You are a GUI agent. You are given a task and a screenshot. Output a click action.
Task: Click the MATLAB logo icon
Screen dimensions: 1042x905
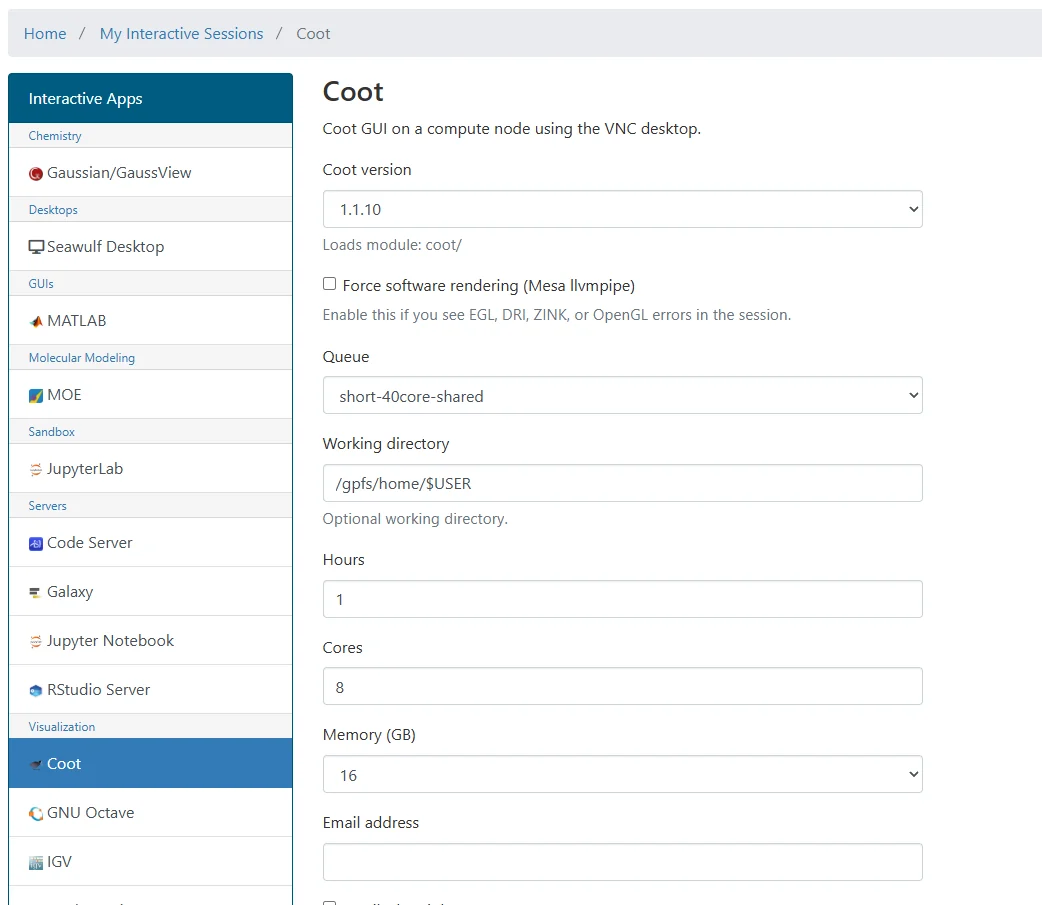coord(36,322)
